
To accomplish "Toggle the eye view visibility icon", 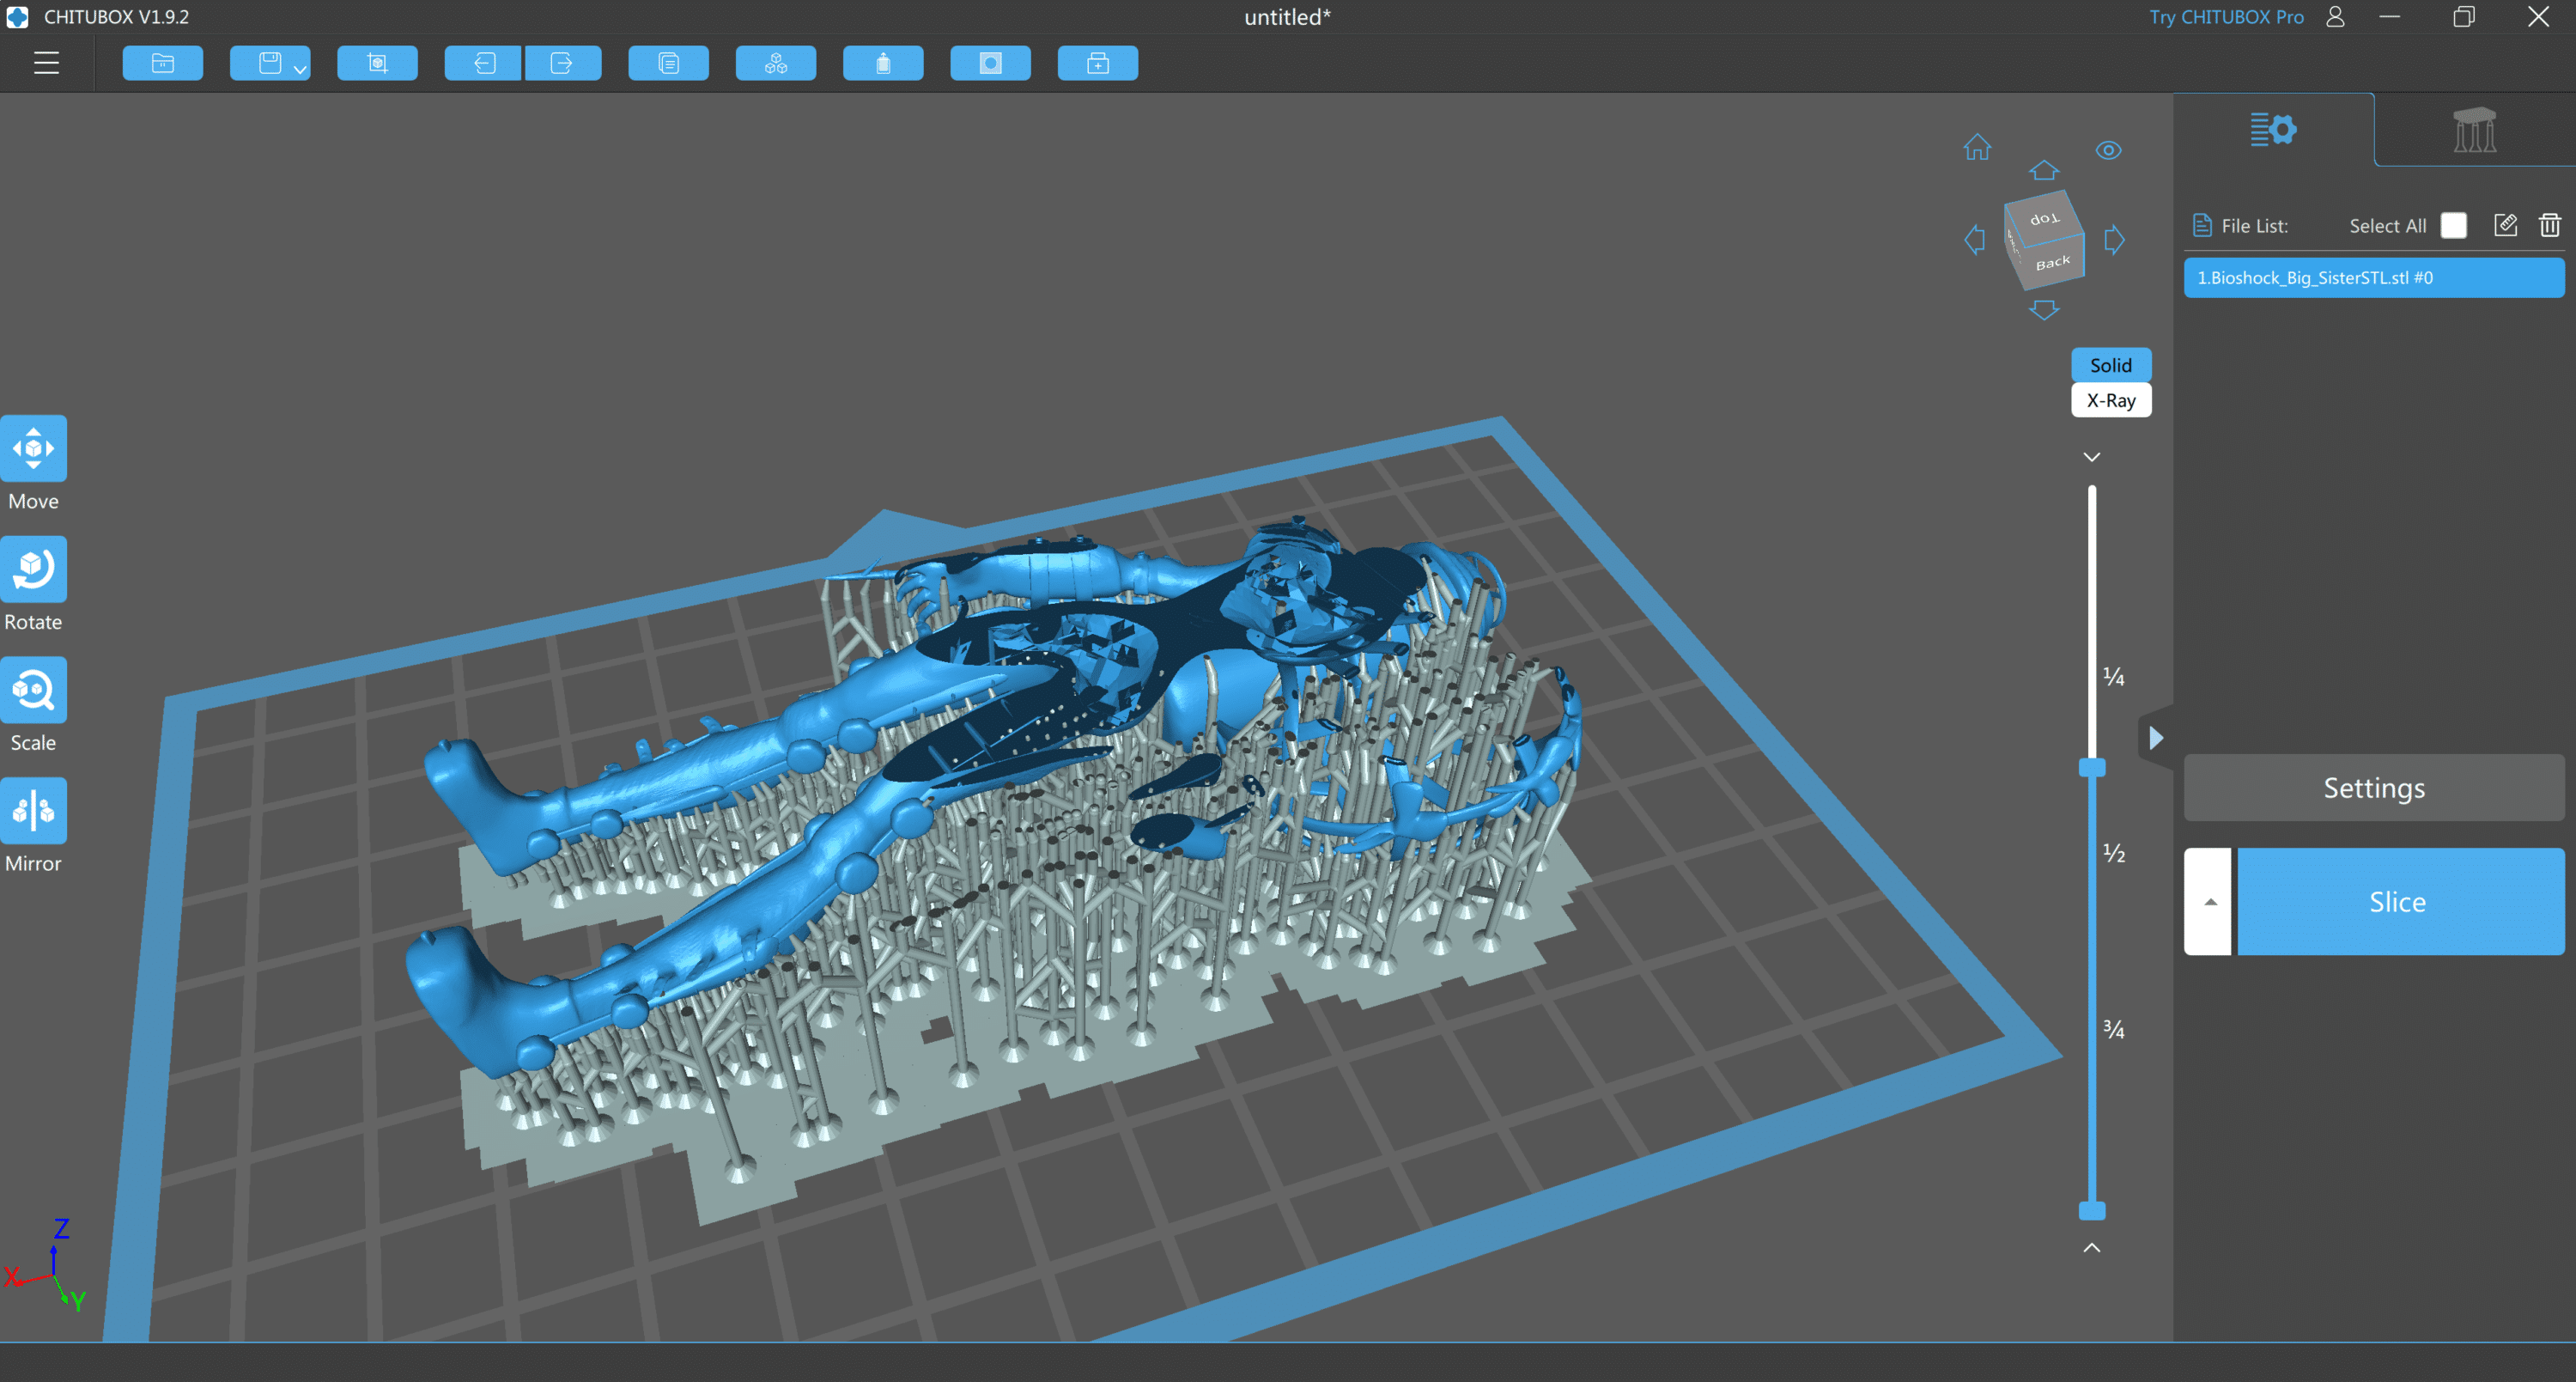I will [x=2108, y=150].
